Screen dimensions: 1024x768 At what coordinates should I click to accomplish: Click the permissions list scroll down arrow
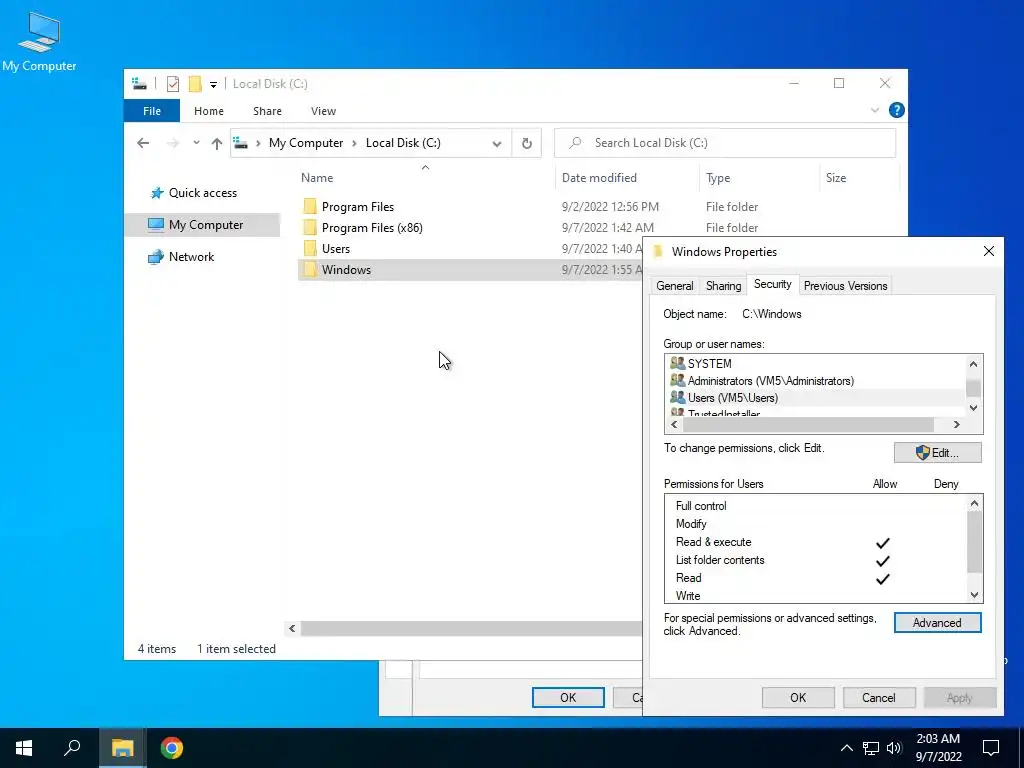974,595
